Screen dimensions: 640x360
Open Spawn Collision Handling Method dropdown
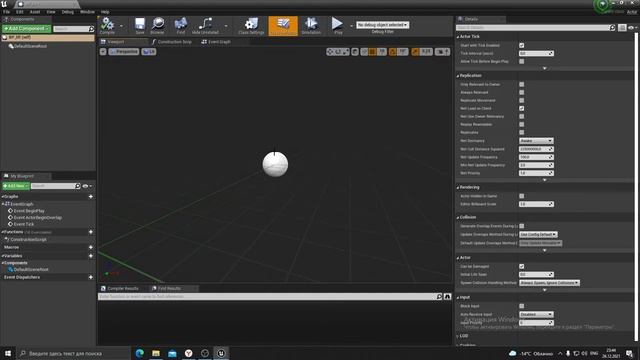point(549,283)
